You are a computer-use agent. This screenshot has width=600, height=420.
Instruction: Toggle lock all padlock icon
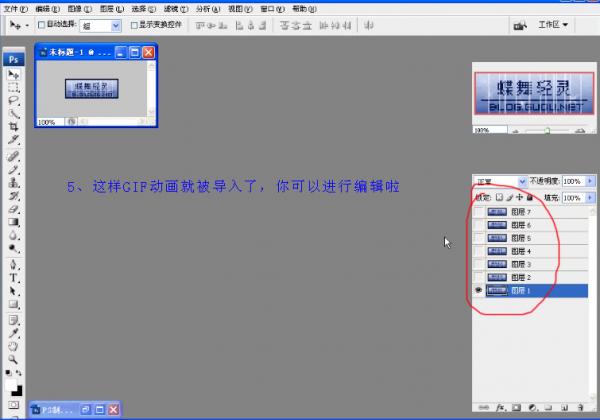[x=530, y=197]
